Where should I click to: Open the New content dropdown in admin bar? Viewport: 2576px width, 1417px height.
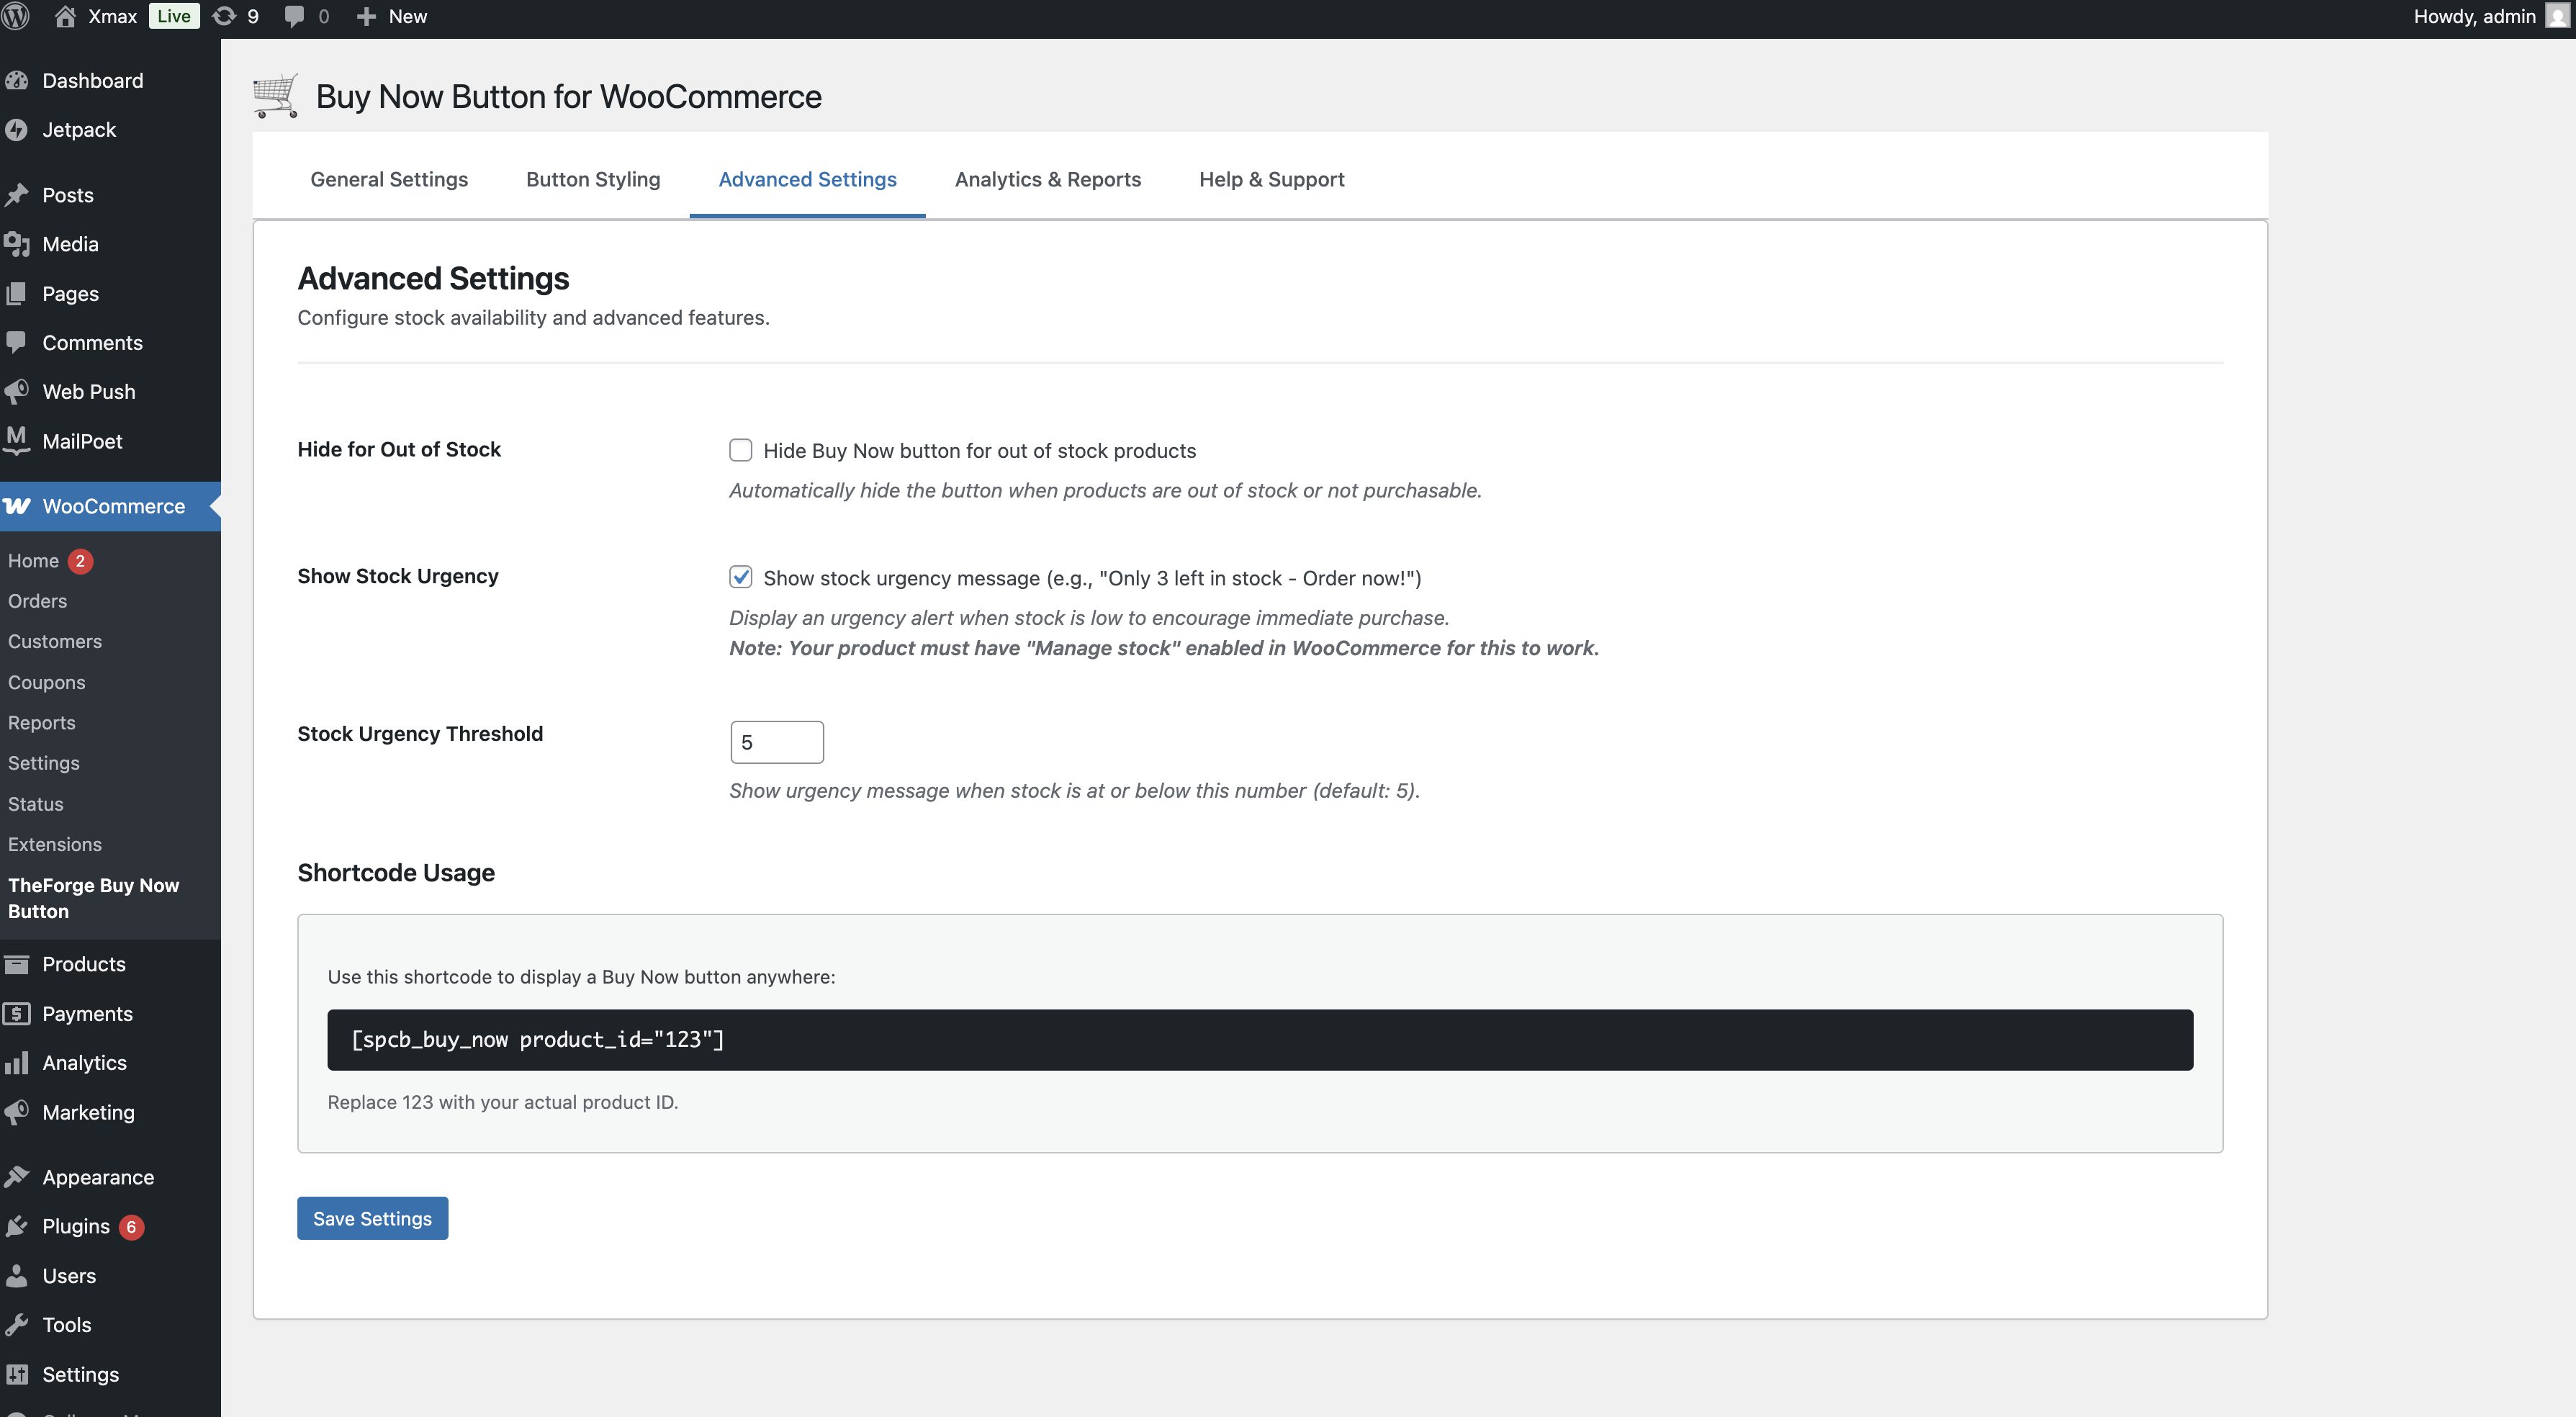(x=392, y=16)
